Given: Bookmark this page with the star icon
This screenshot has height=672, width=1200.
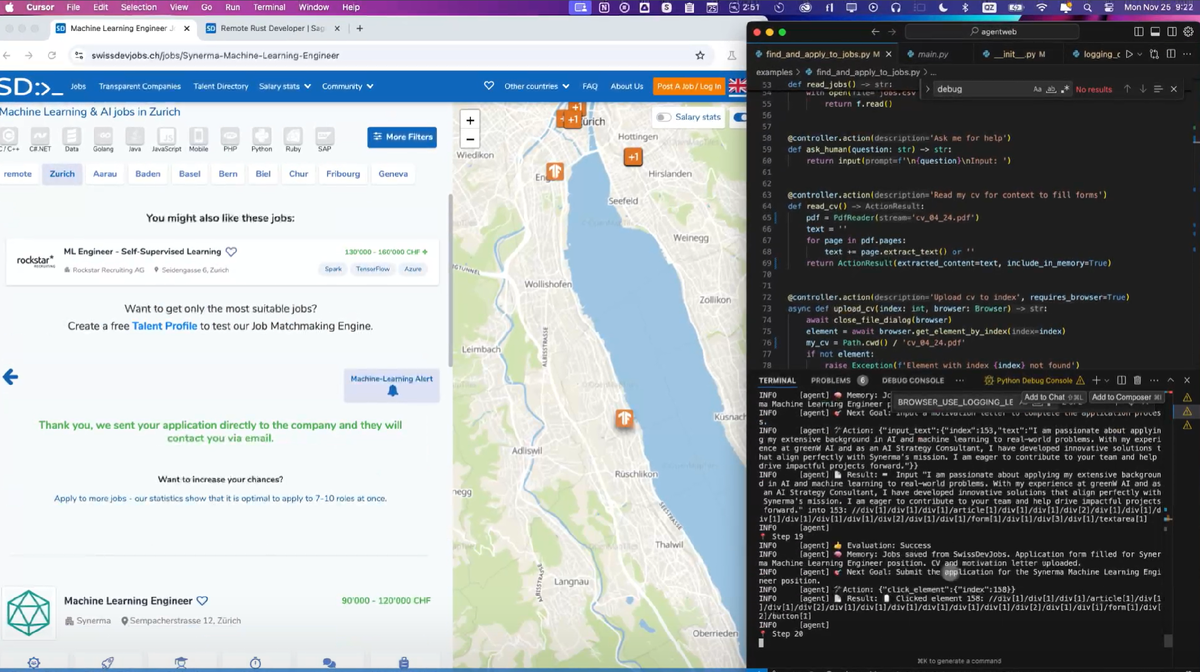Looking at the screenshot, I should [x=700, y=55].
